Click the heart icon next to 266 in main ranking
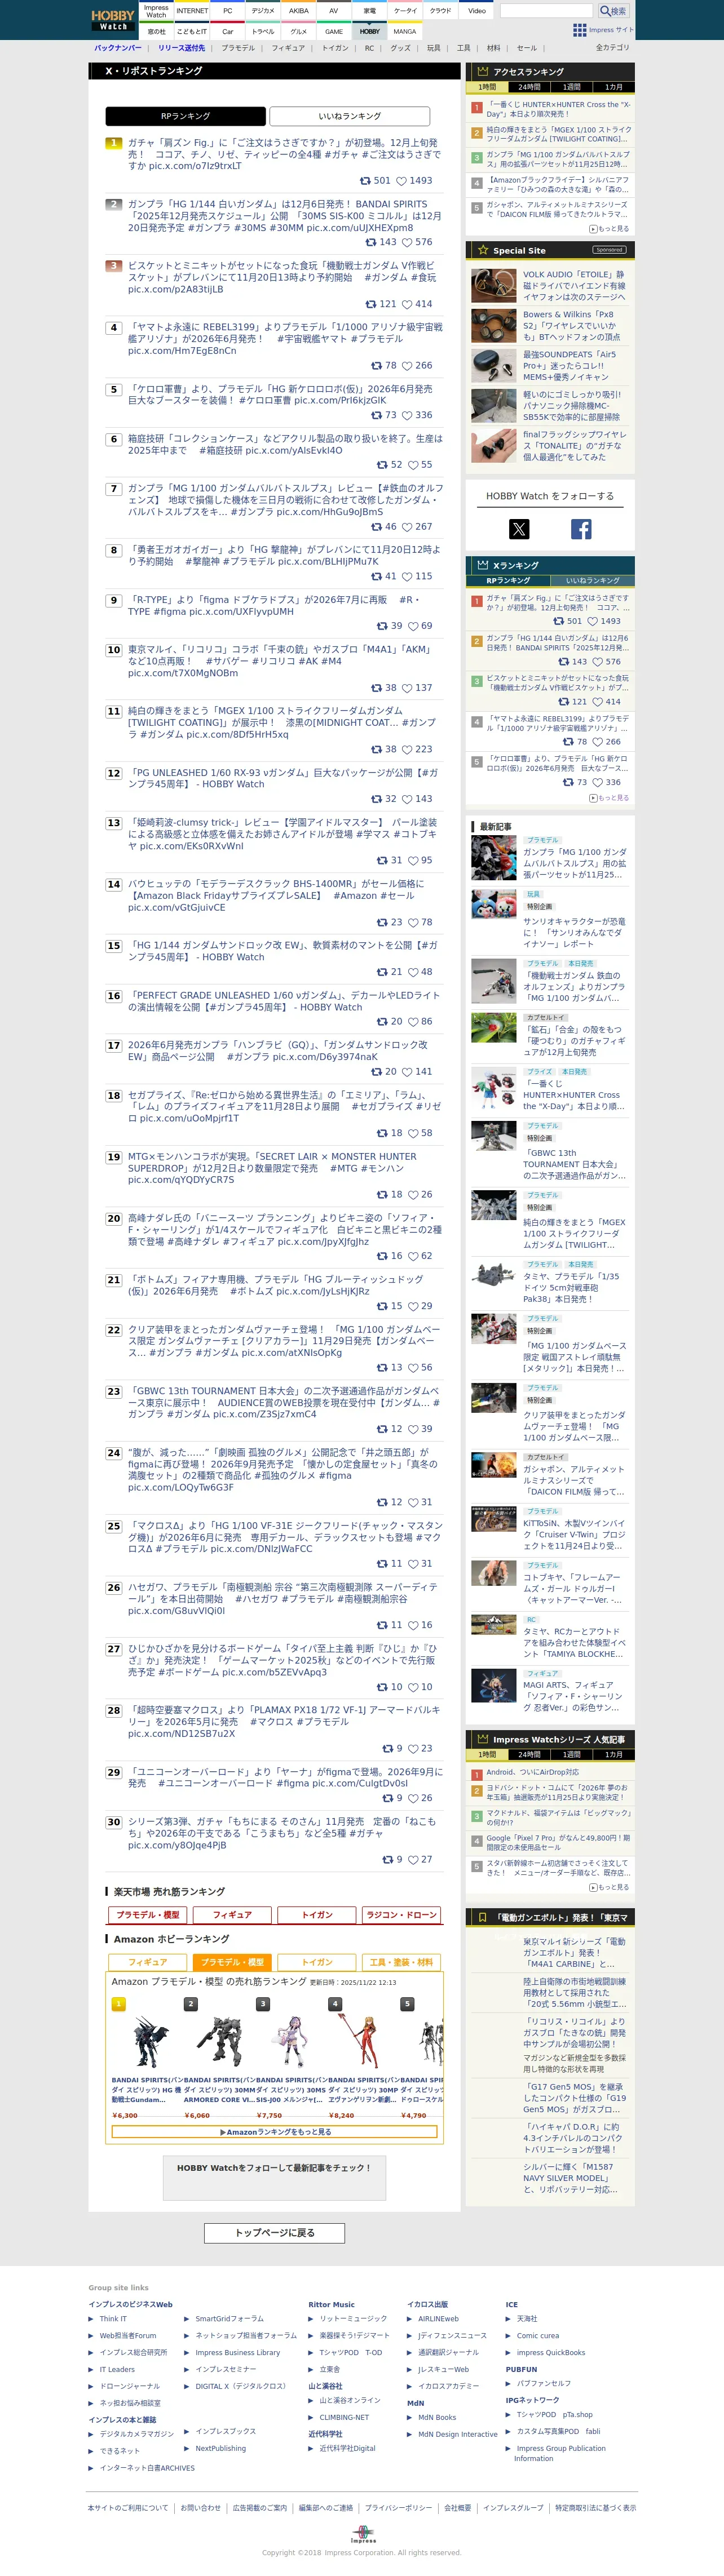 (x=407, y=365)
